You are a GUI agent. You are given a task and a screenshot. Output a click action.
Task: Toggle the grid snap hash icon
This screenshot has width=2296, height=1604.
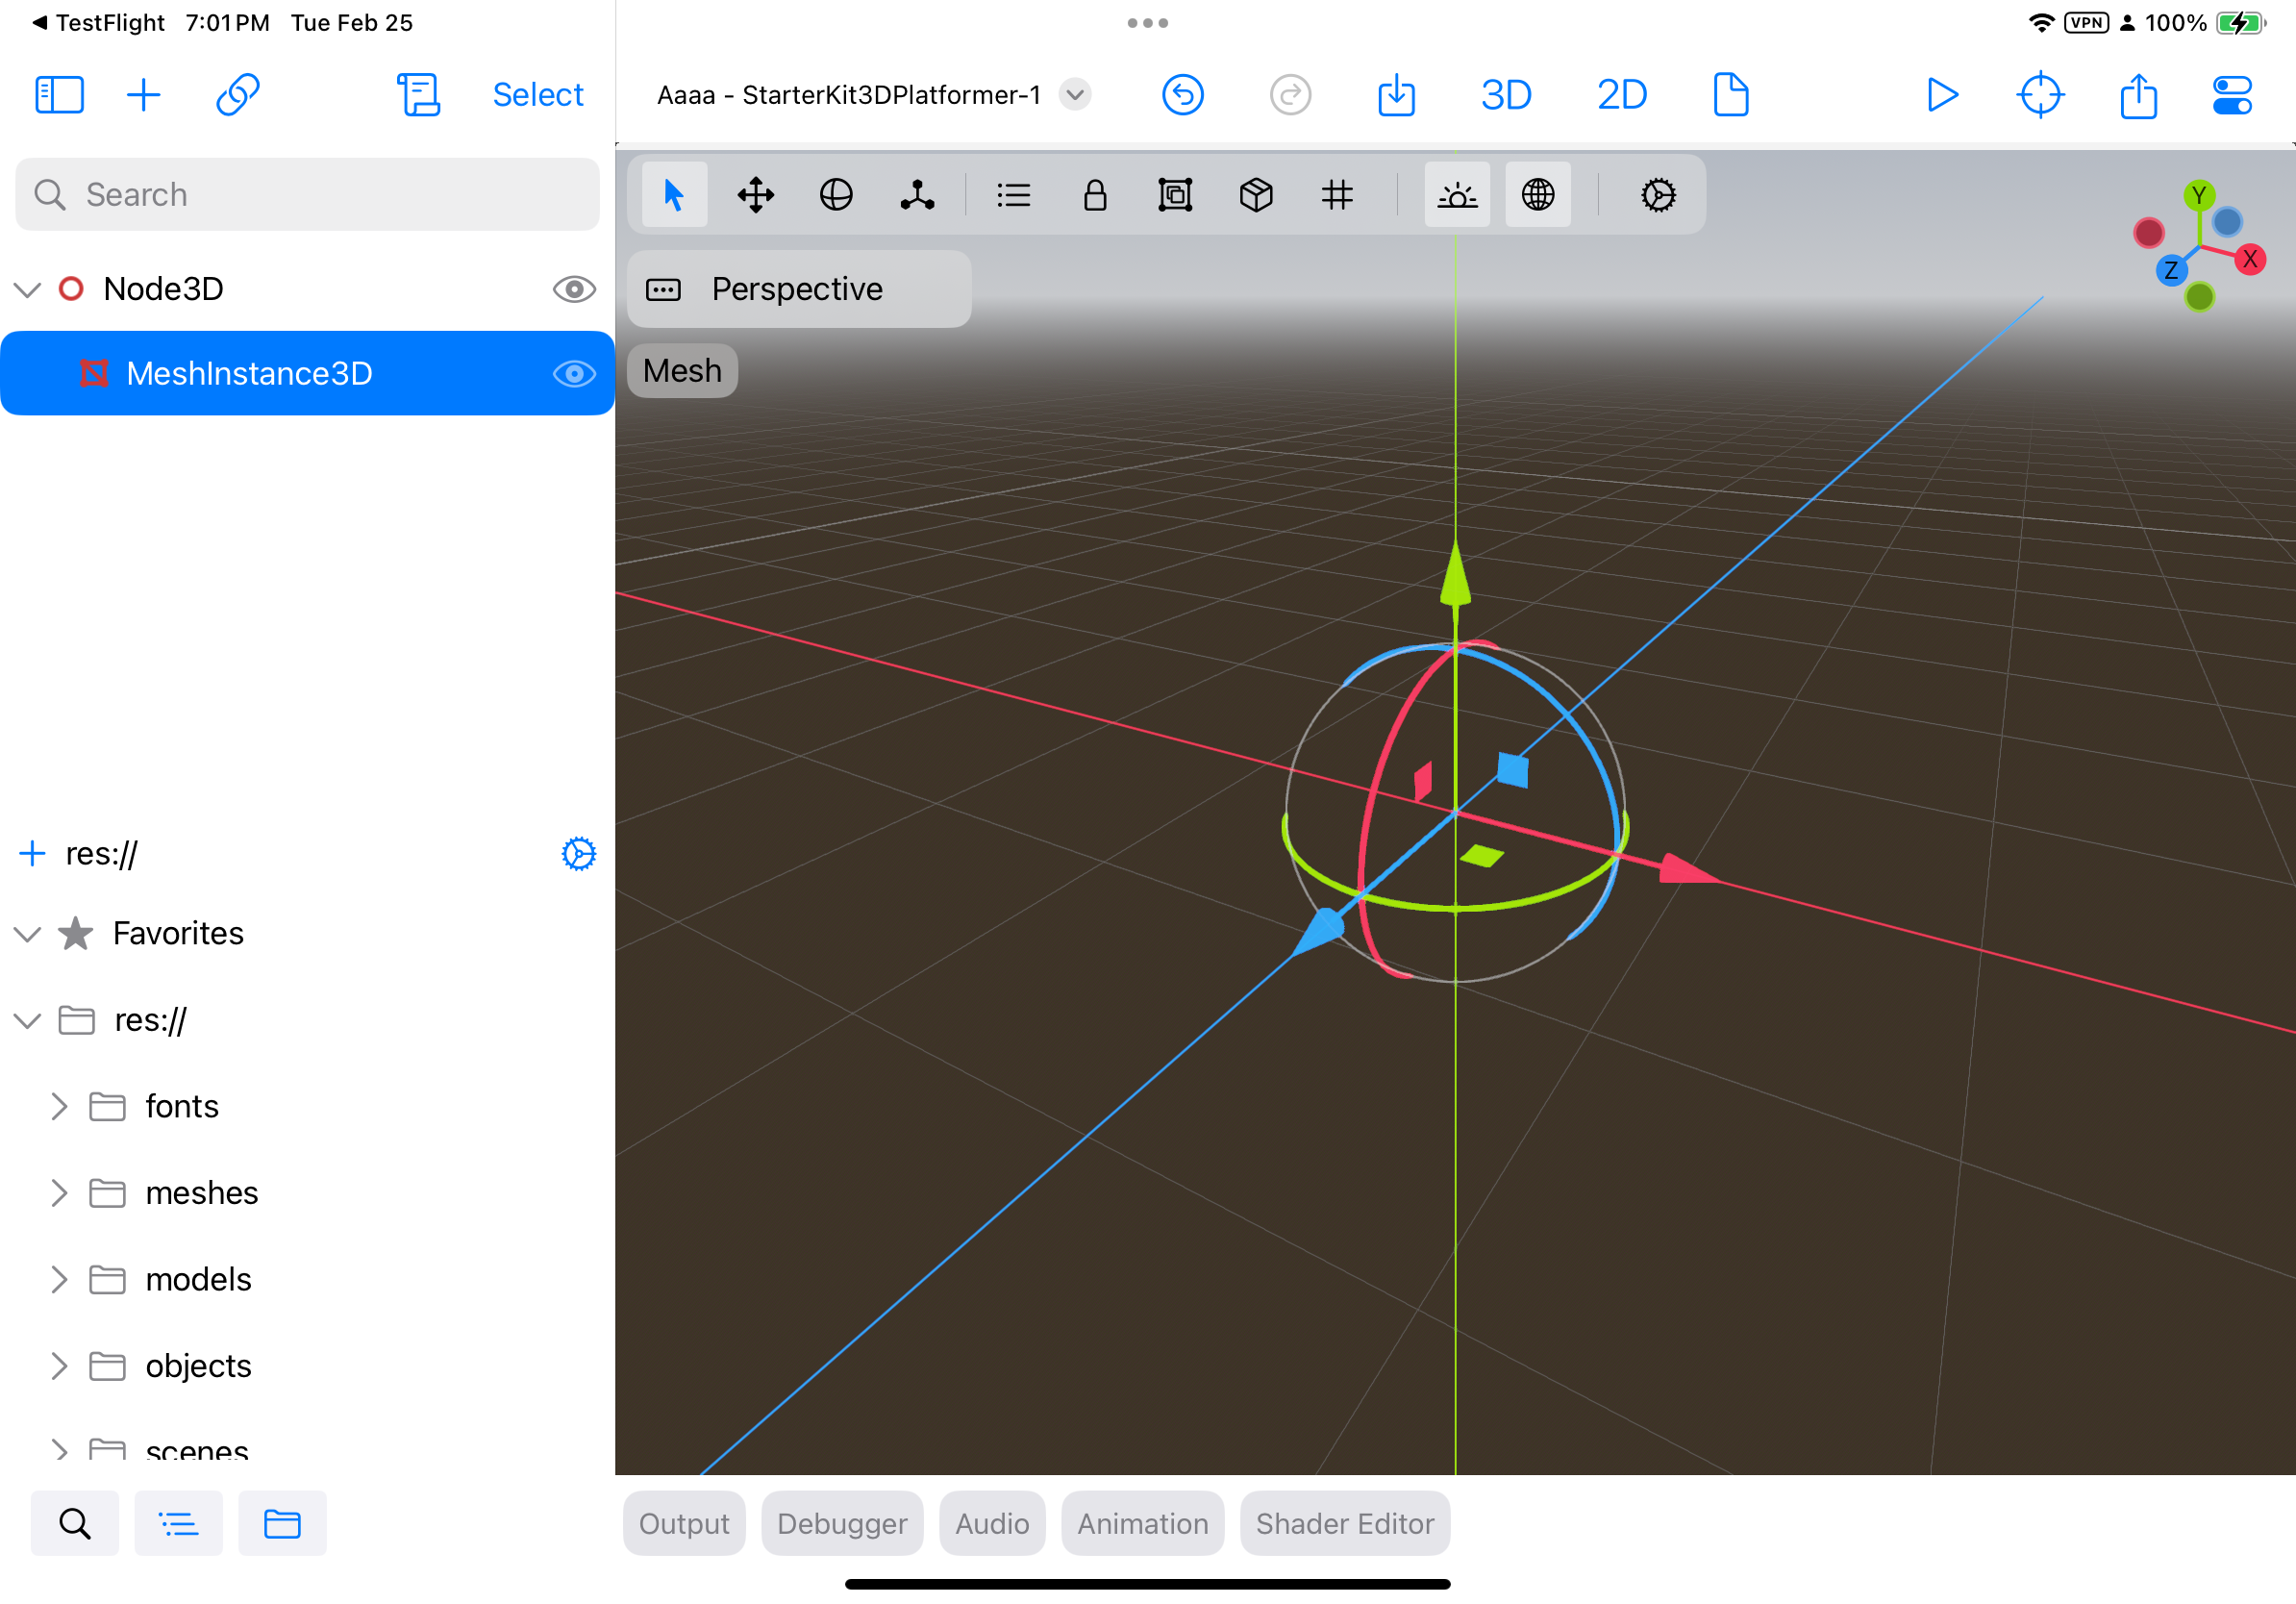1337,194
